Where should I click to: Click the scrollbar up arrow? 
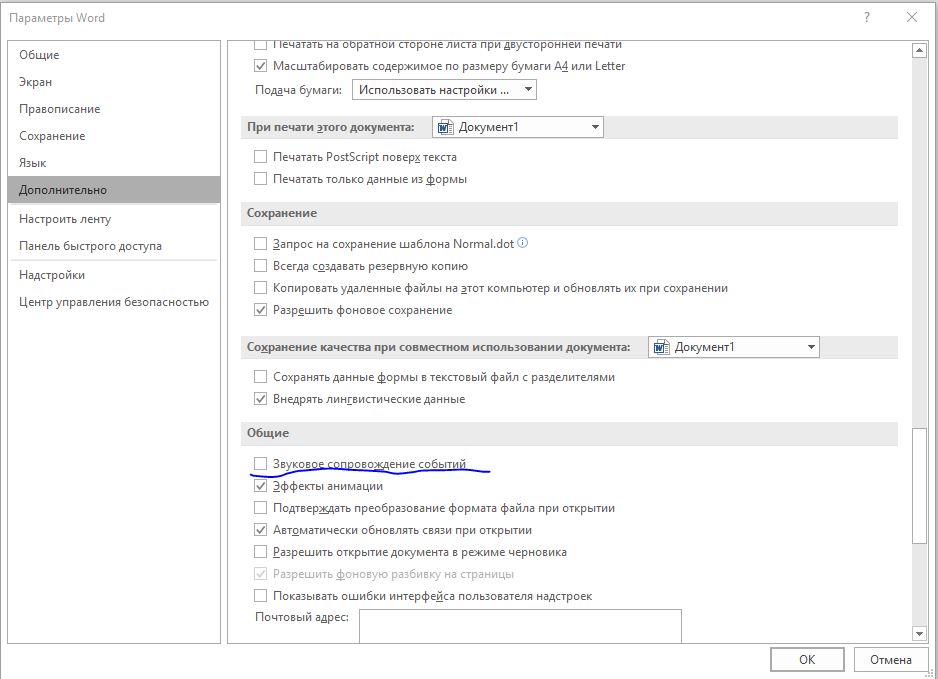pyautogui.click(x=919, y=51)
